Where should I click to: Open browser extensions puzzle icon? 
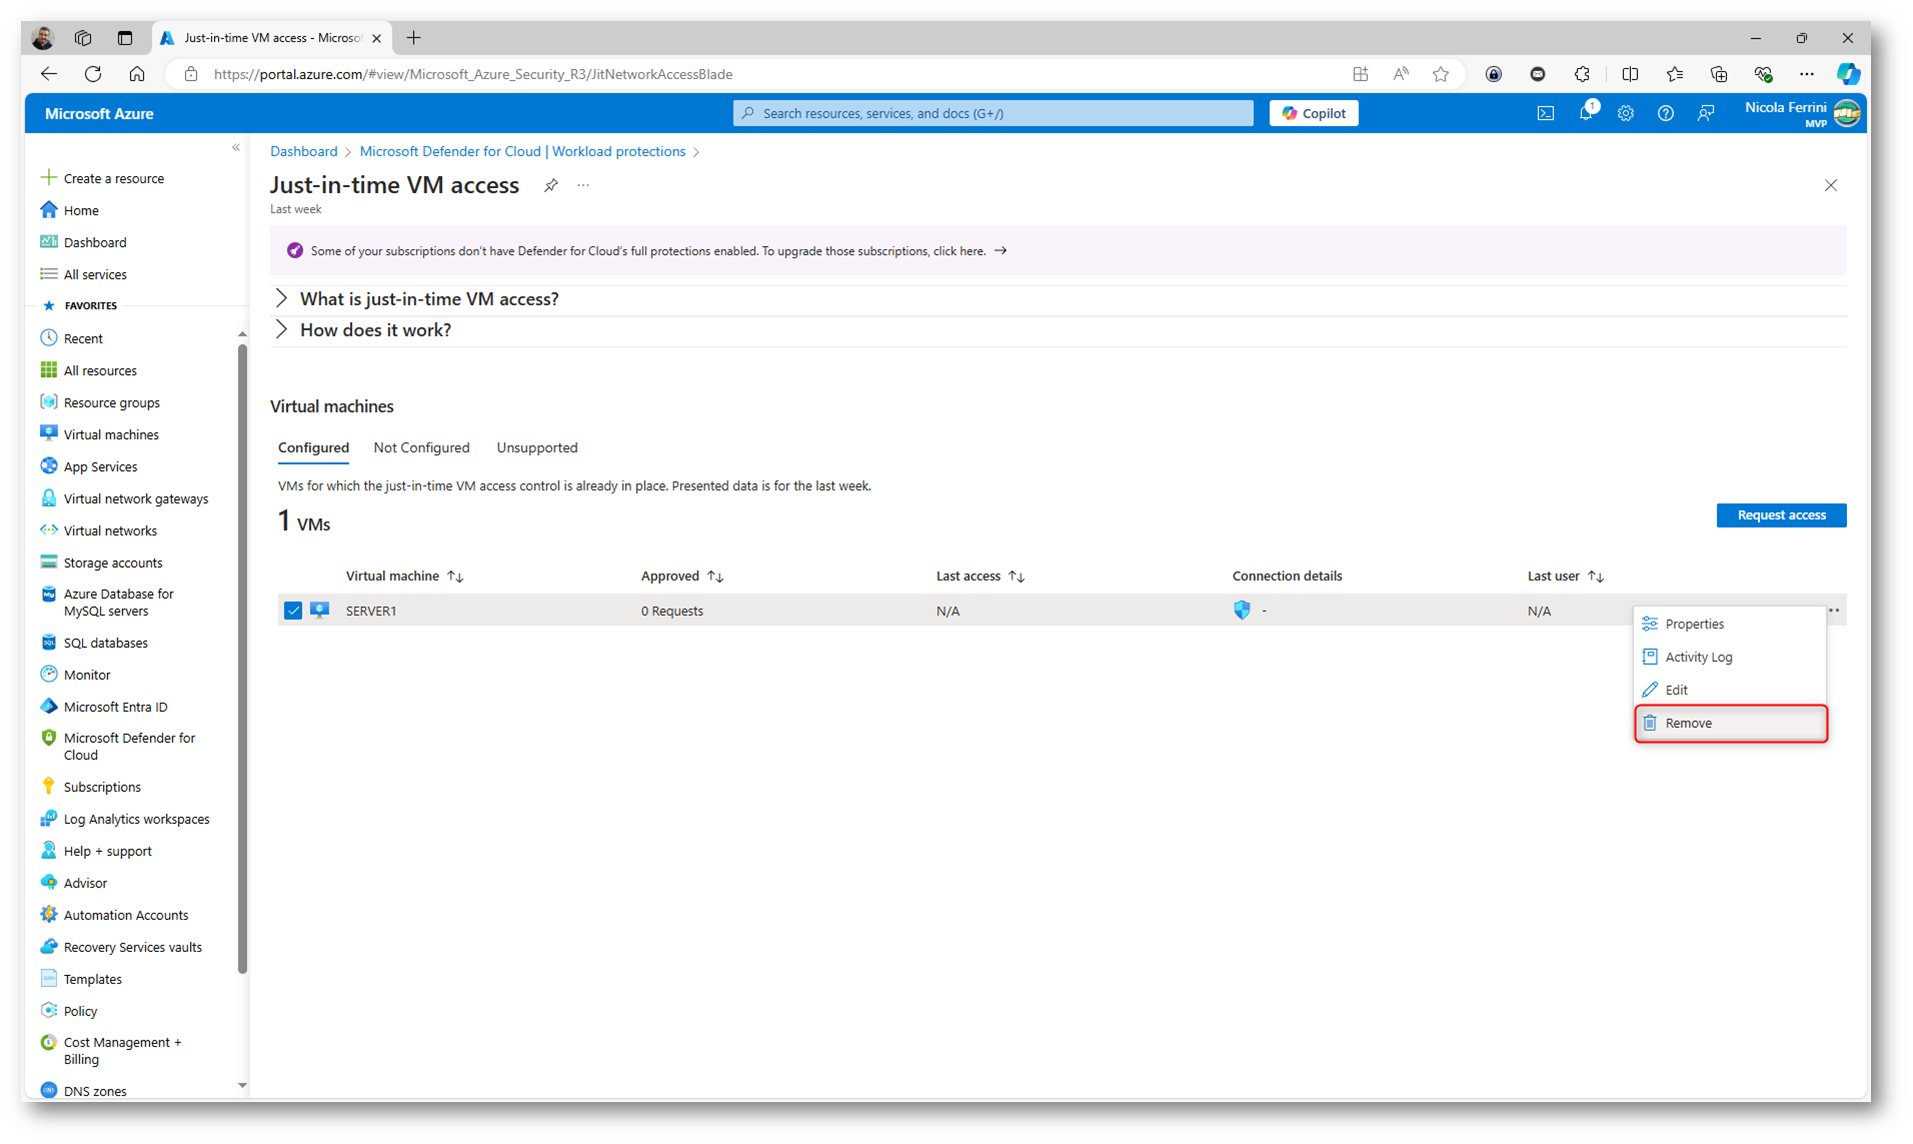[x=1582, y=74]
